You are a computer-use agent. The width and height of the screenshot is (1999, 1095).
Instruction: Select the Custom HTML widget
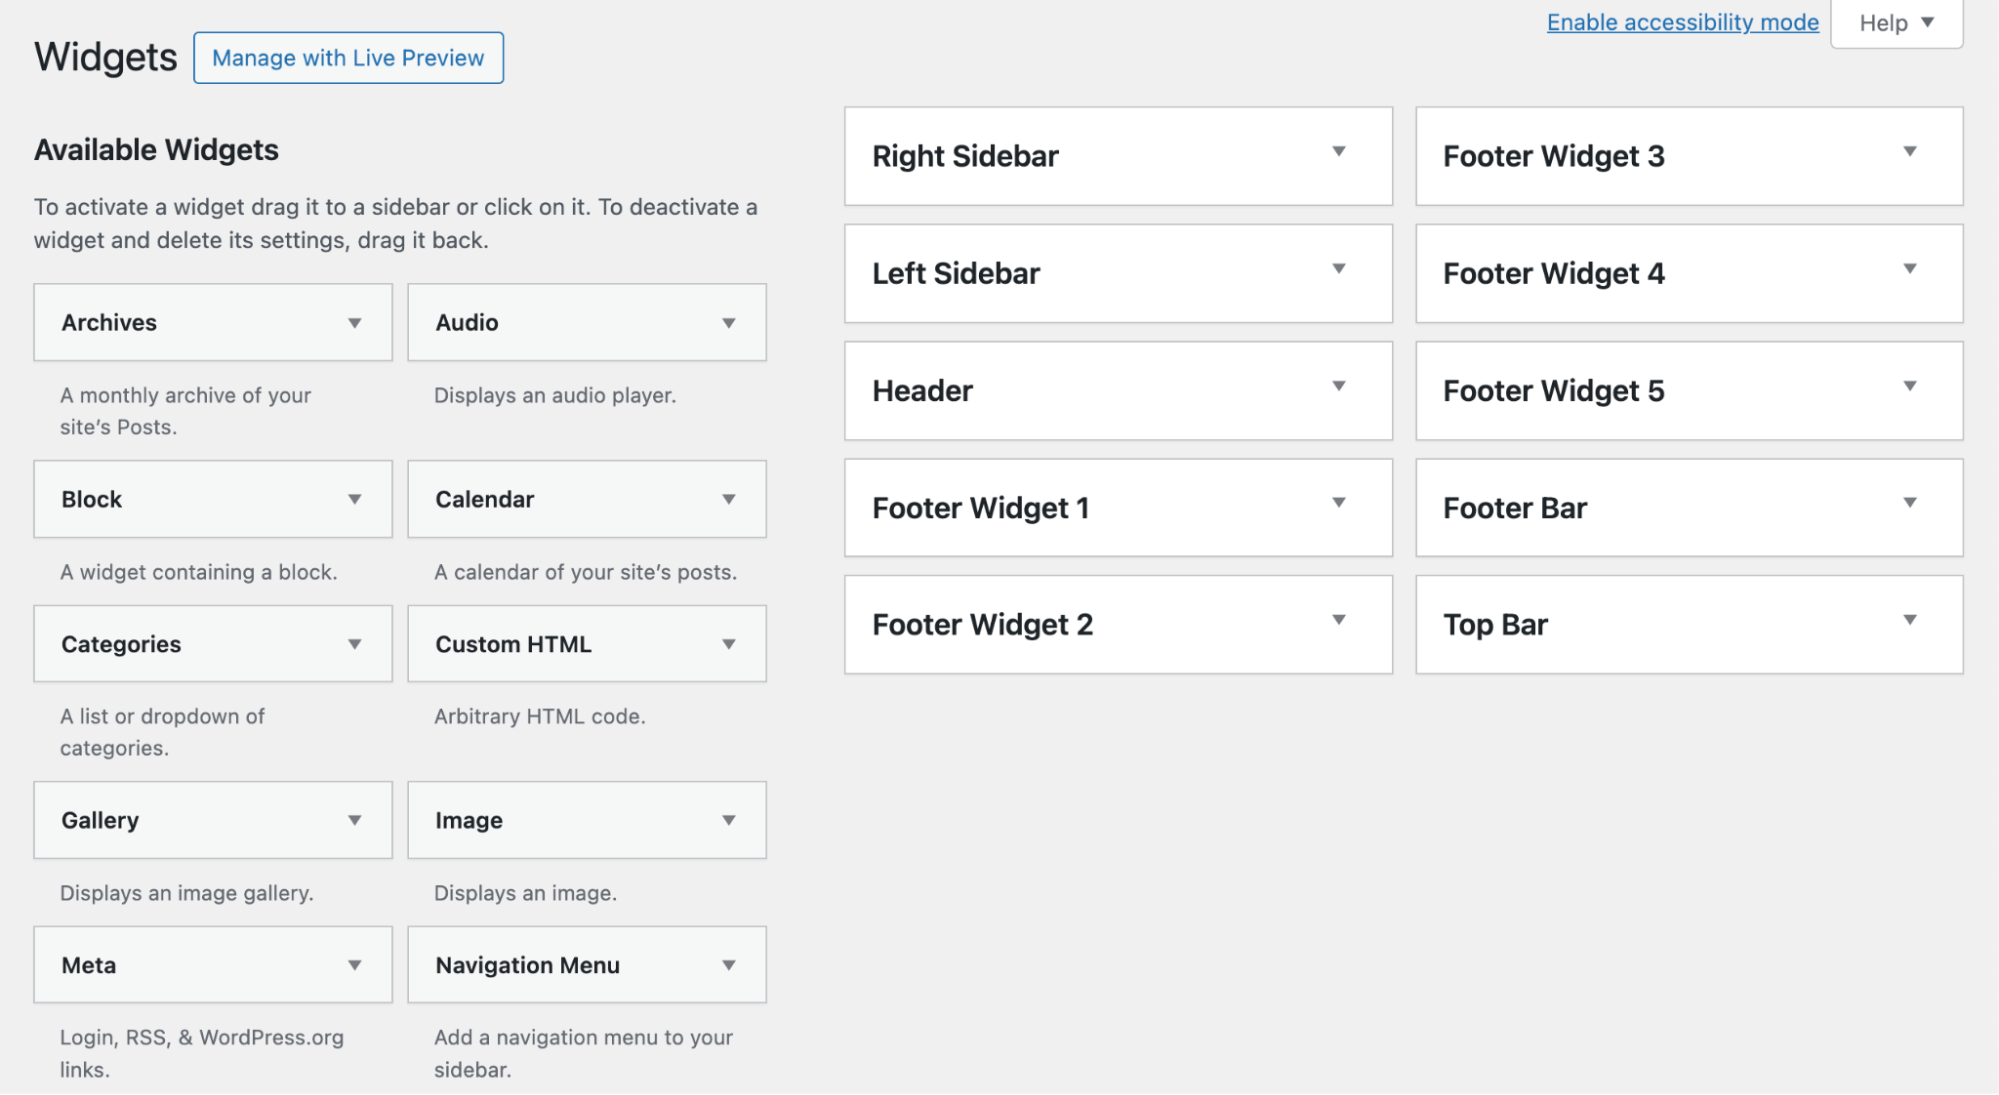pyautogui.click(x=586, y=644)
